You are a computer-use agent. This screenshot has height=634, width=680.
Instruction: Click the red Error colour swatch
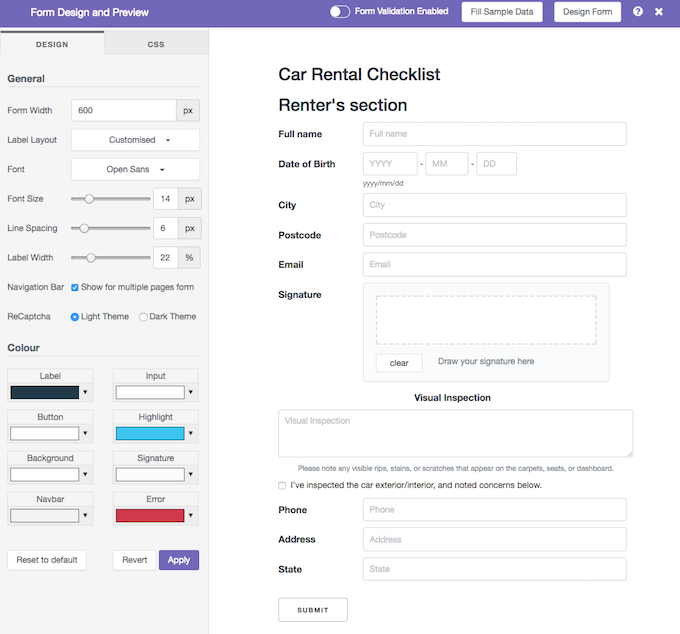coord(150,516)
